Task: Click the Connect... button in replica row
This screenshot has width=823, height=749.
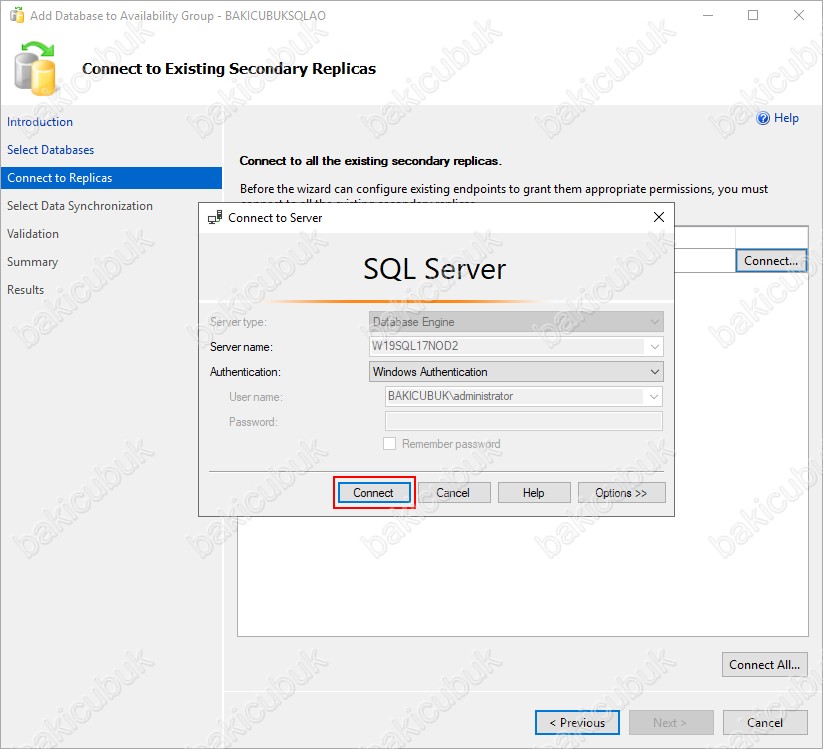Action: coord(771,261)
